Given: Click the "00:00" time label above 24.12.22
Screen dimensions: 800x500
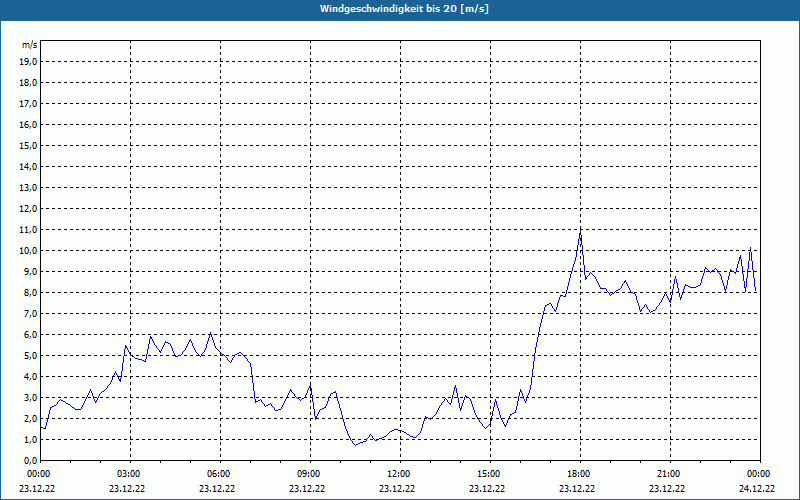Looking at the screenshot, I should (x=757, y=474).
